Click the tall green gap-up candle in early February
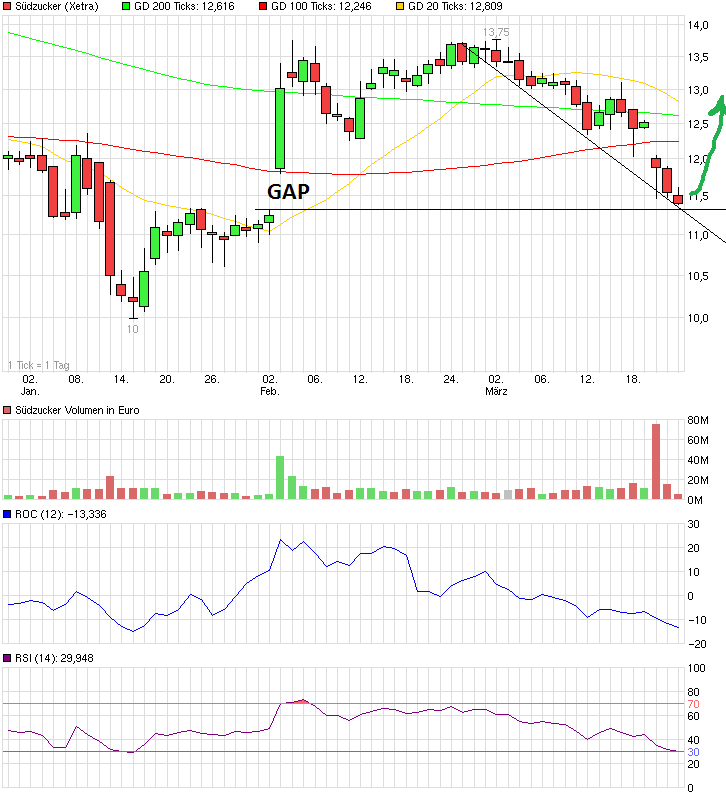726x796 pixels. (280, 128)
